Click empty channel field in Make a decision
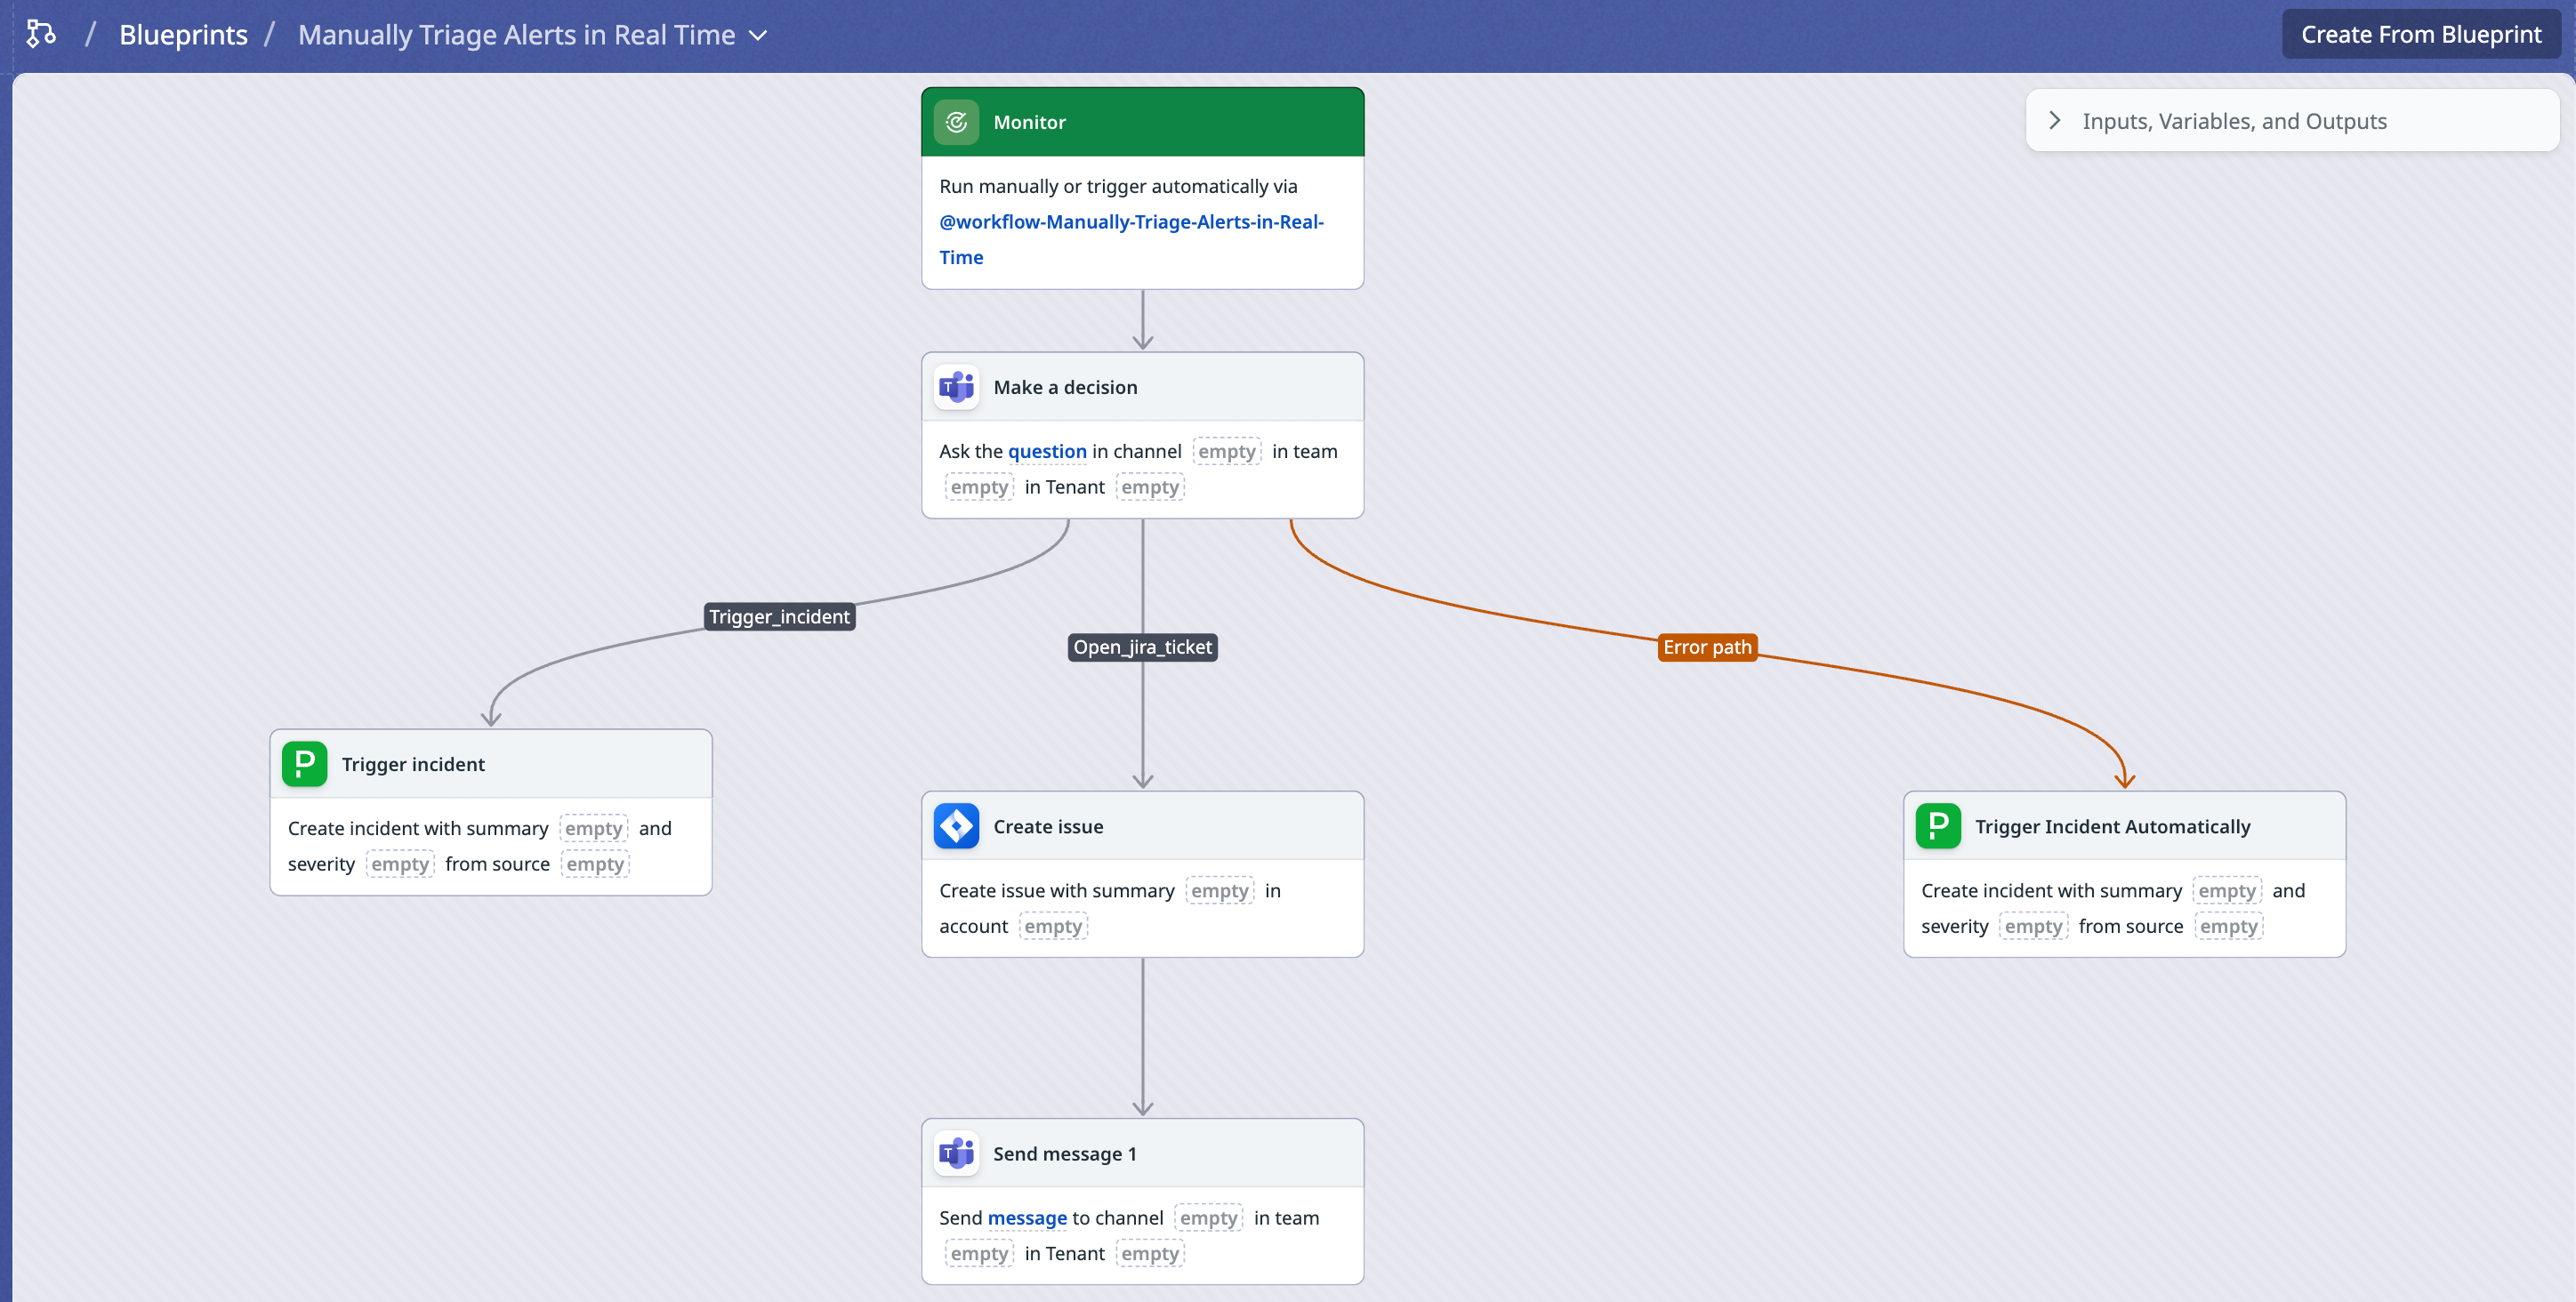This screenshot has width=2576, height=1302. click(x=1226, y=451)
